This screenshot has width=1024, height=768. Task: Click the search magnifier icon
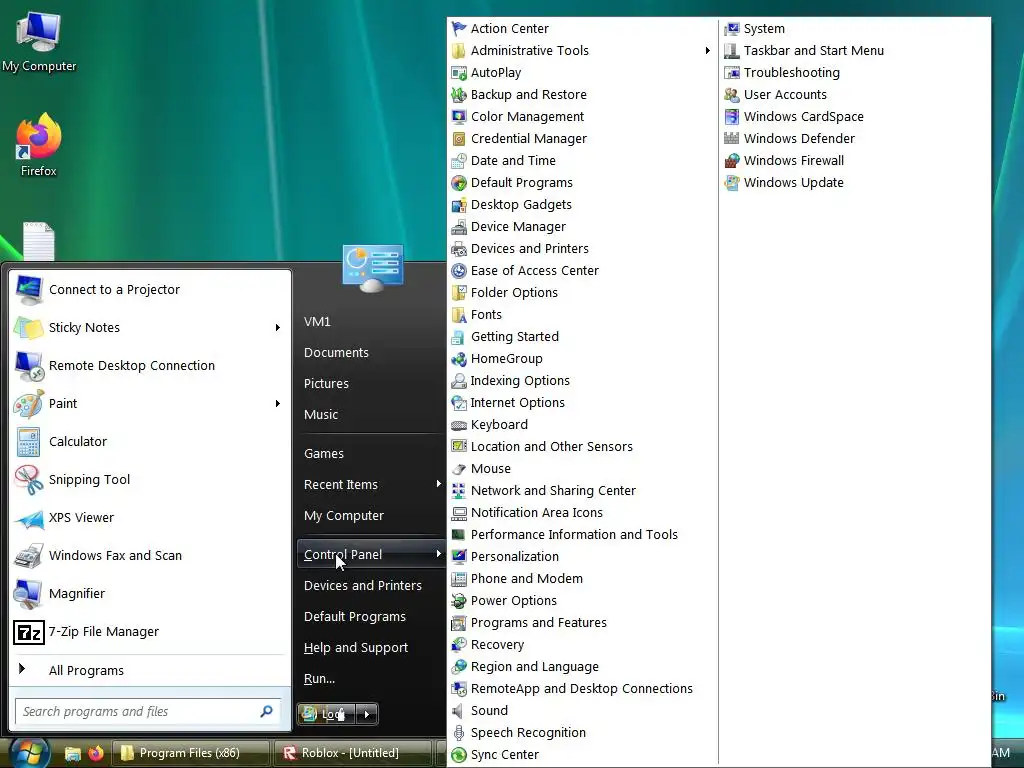pos(266,711)
